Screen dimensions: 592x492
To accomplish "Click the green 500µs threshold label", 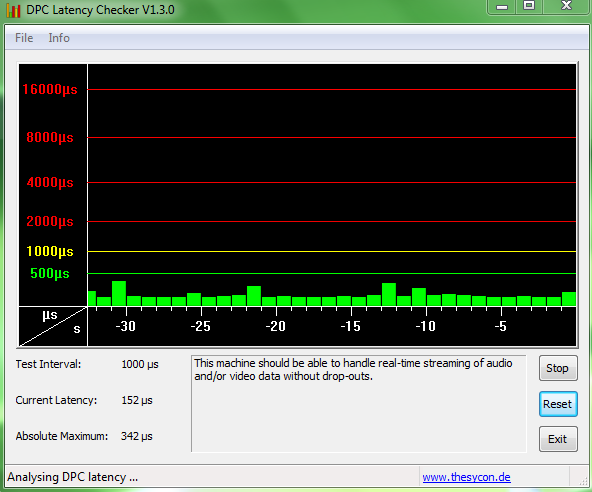I will click(50, 273).
